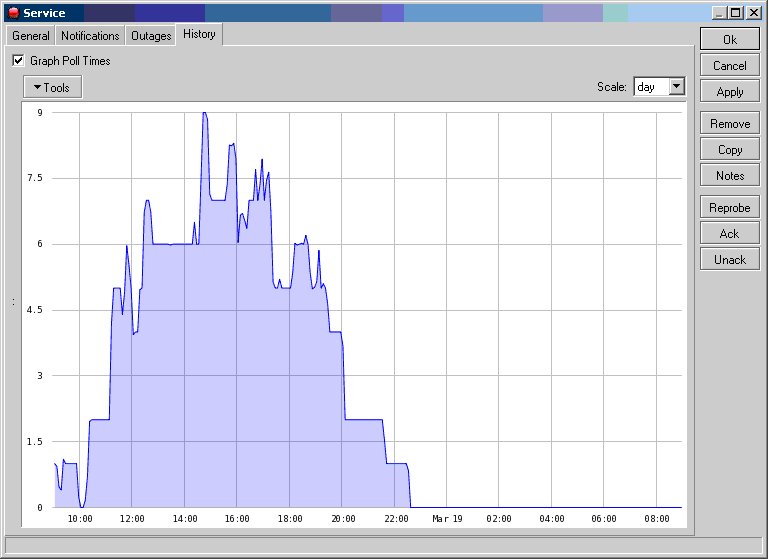This screenshot has height=559, width=768.
Task: Confirm with the Ok button
Action: coord(730,39)
